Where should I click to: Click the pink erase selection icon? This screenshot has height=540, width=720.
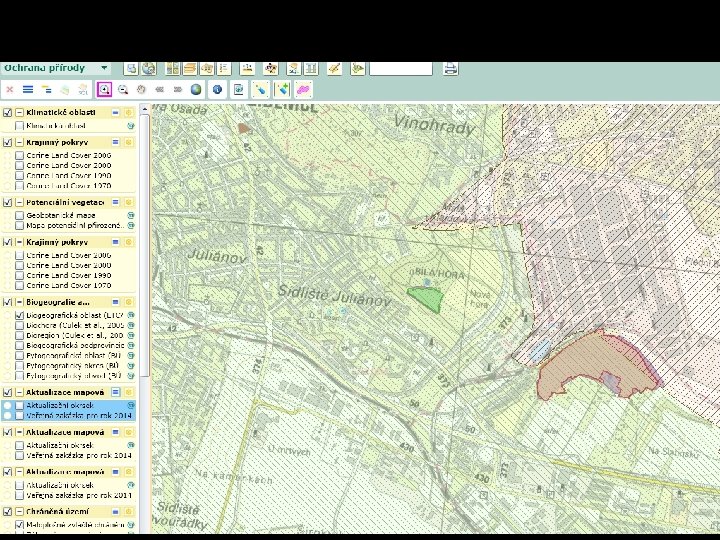303,89
